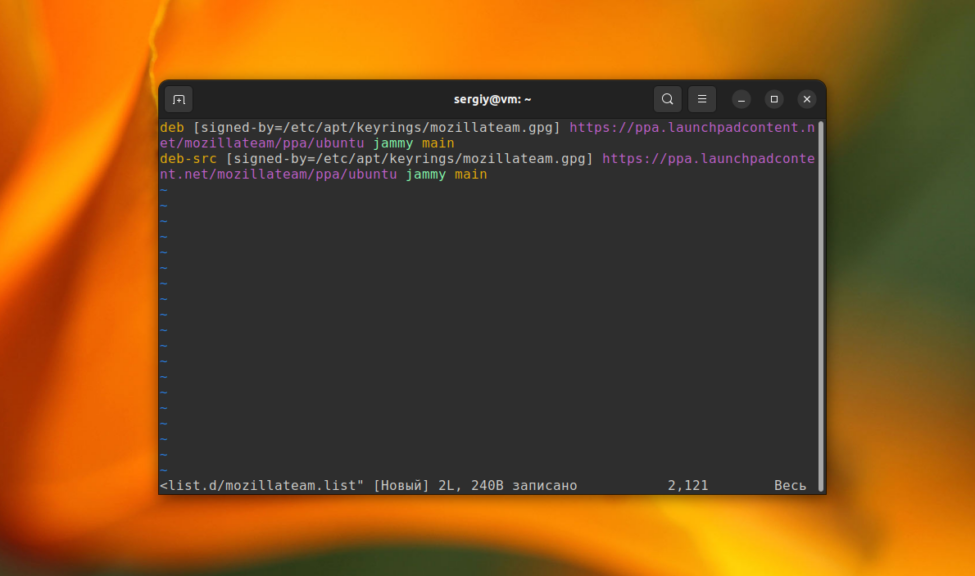Click signed-by option in the deb line
Image resolution: width=975 pixels, height=576 pixels.
tap(377, 128)
